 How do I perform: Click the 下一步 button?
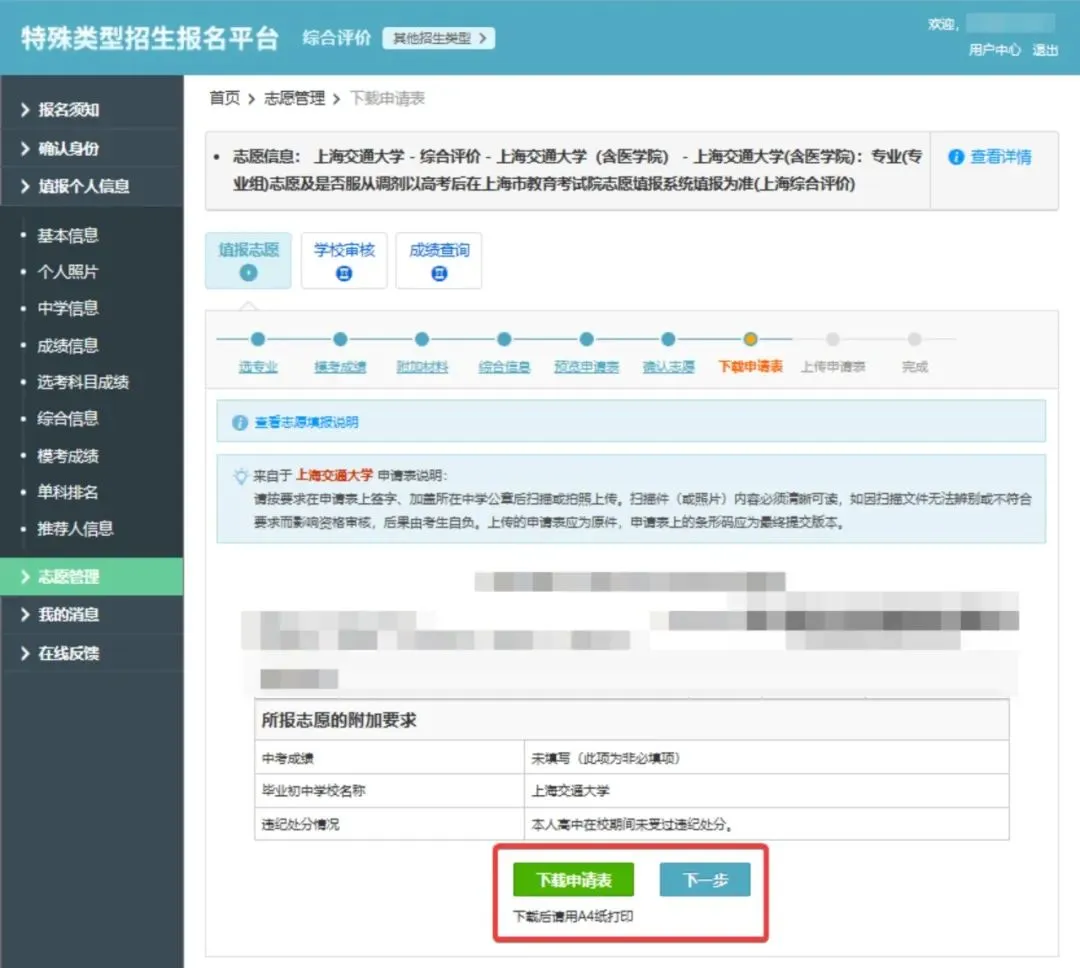coord(704,880)
